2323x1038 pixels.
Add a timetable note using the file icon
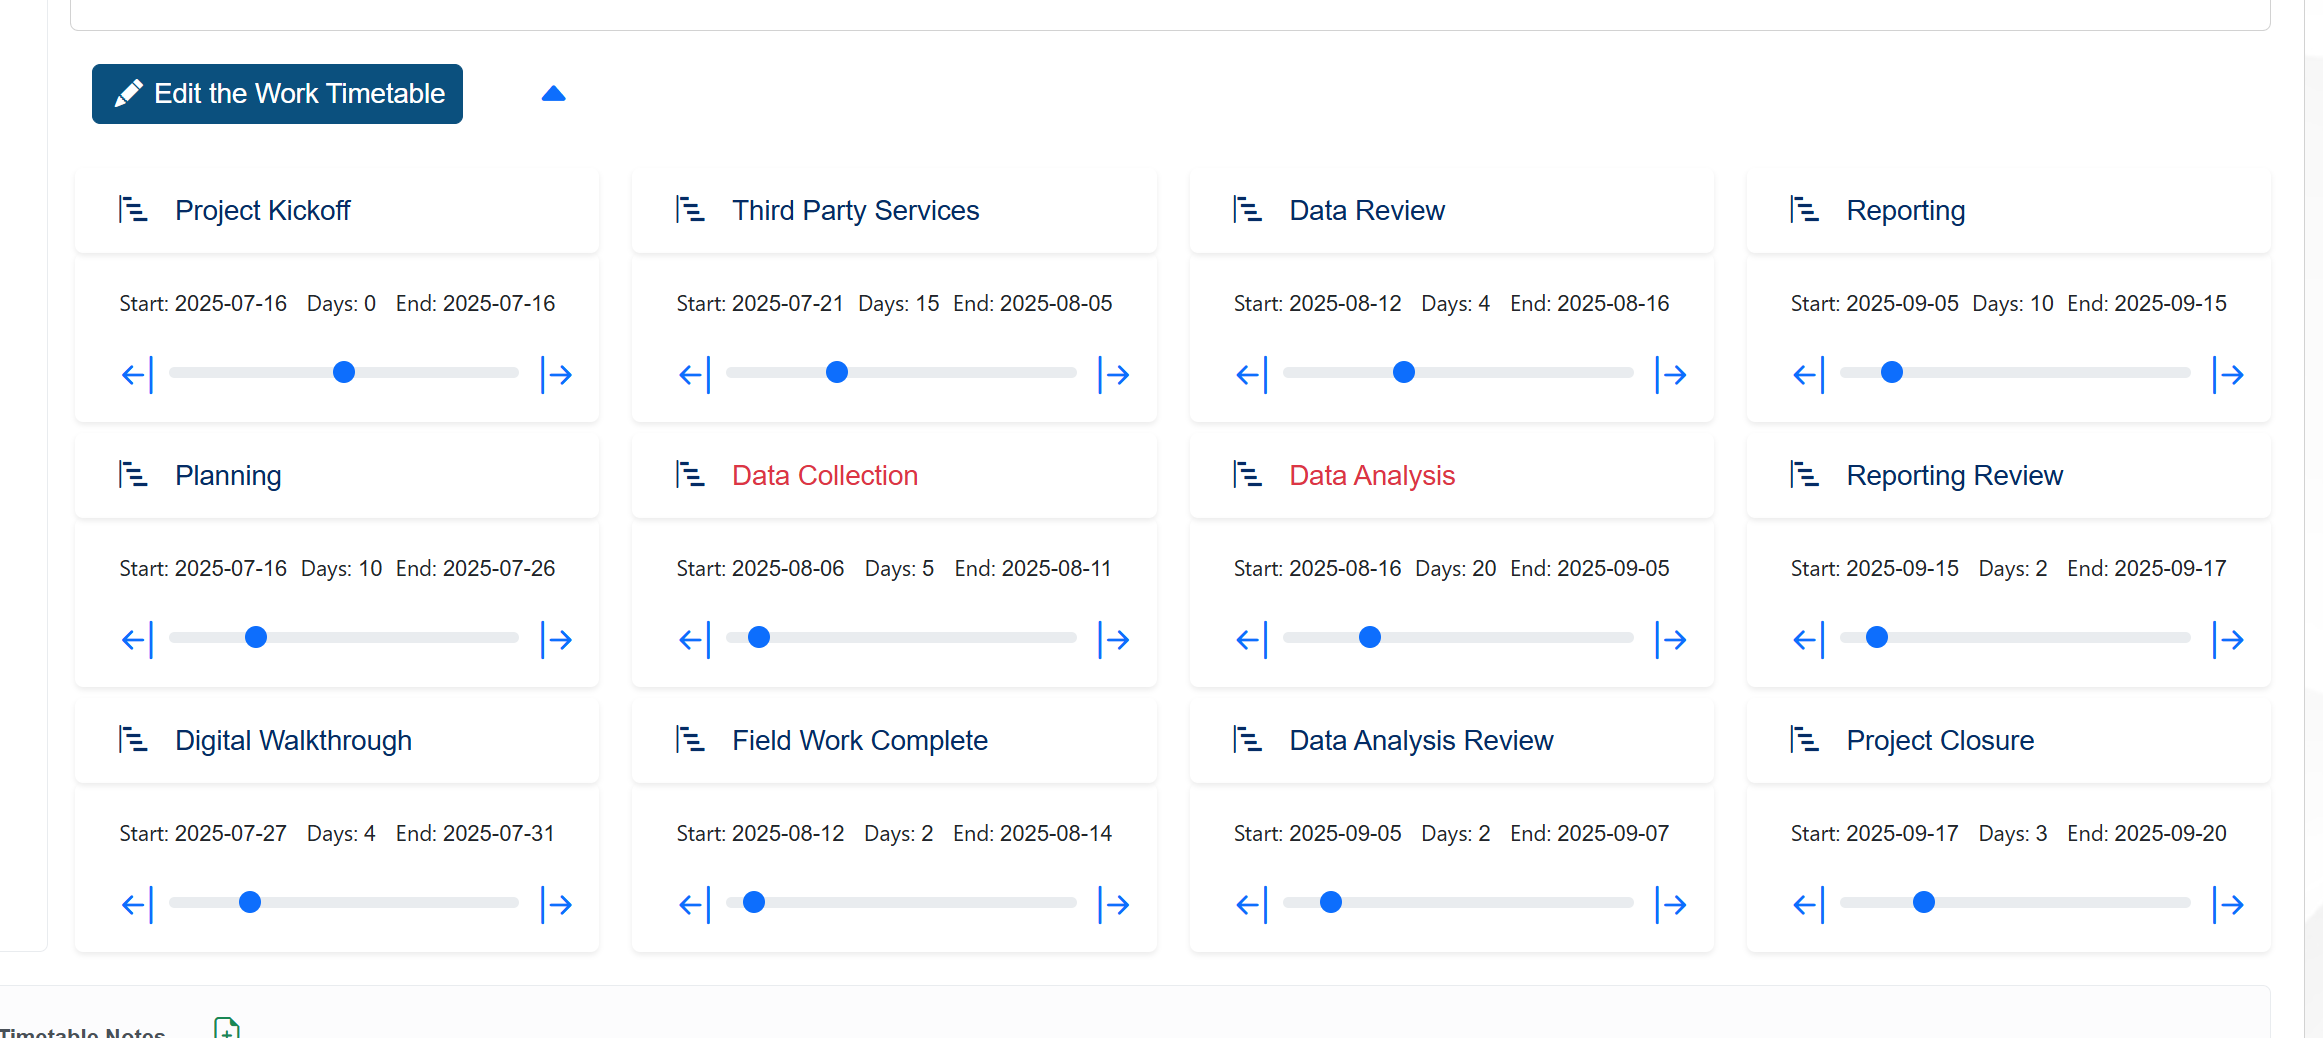click(227, 1028)
